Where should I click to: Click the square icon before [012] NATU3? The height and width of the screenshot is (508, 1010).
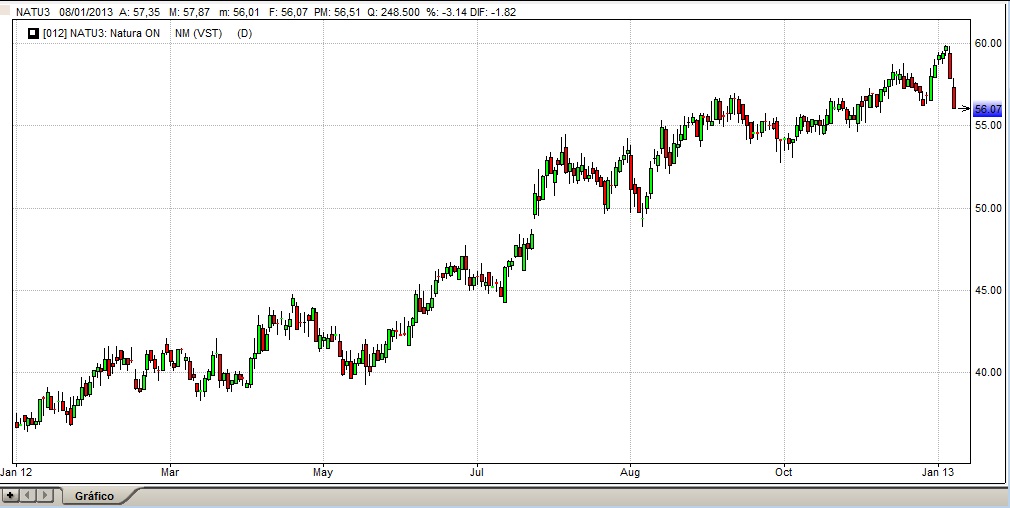click(33, 33)
